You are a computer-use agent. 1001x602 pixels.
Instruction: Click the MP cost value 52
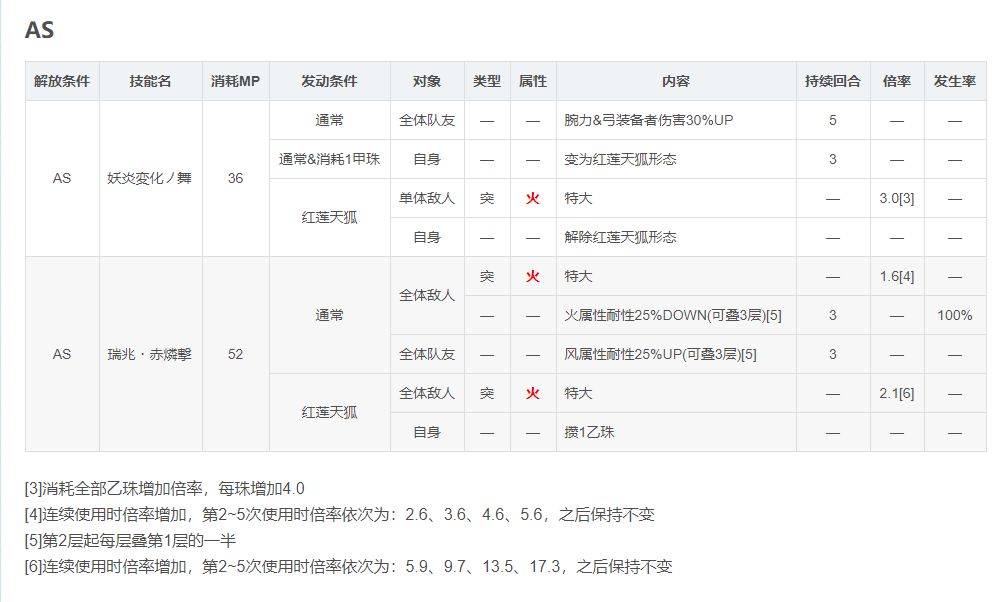coord(236,354)
